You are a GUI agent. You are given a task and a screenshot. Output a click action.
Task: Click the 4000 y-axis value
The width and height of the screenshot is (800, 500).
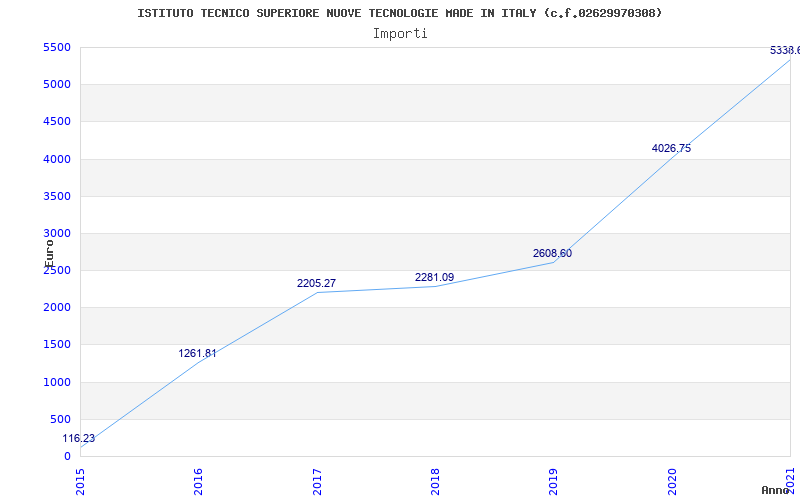click(57, 159)
